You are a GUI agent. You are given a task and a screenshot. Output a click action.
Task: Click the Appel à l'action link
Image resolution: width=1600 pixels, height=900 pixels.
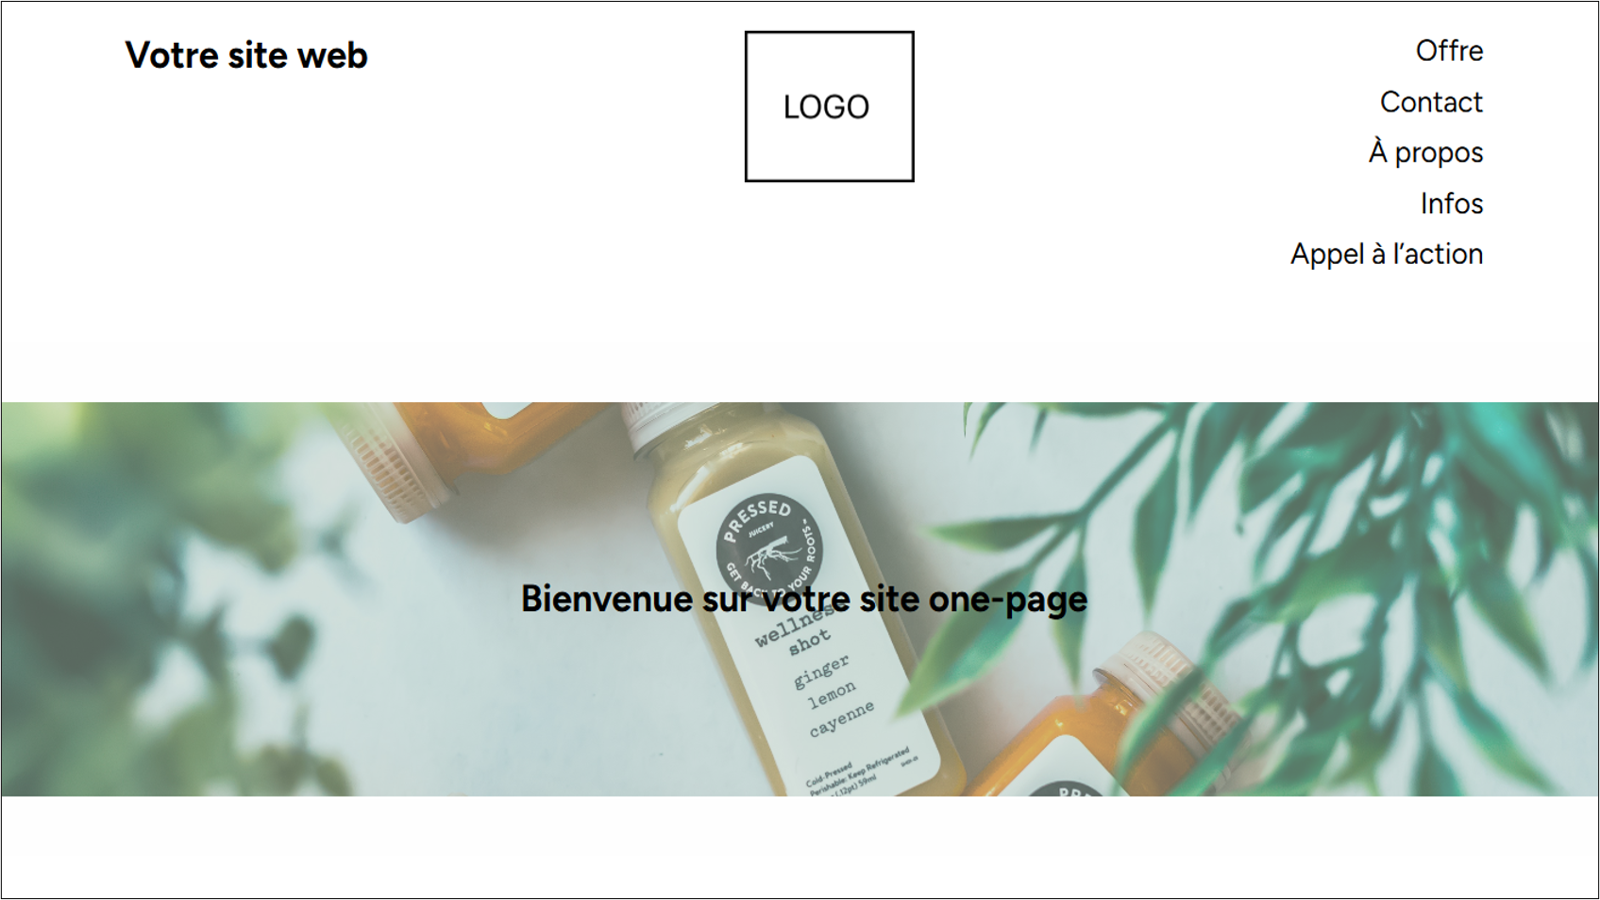(1387, 254)
